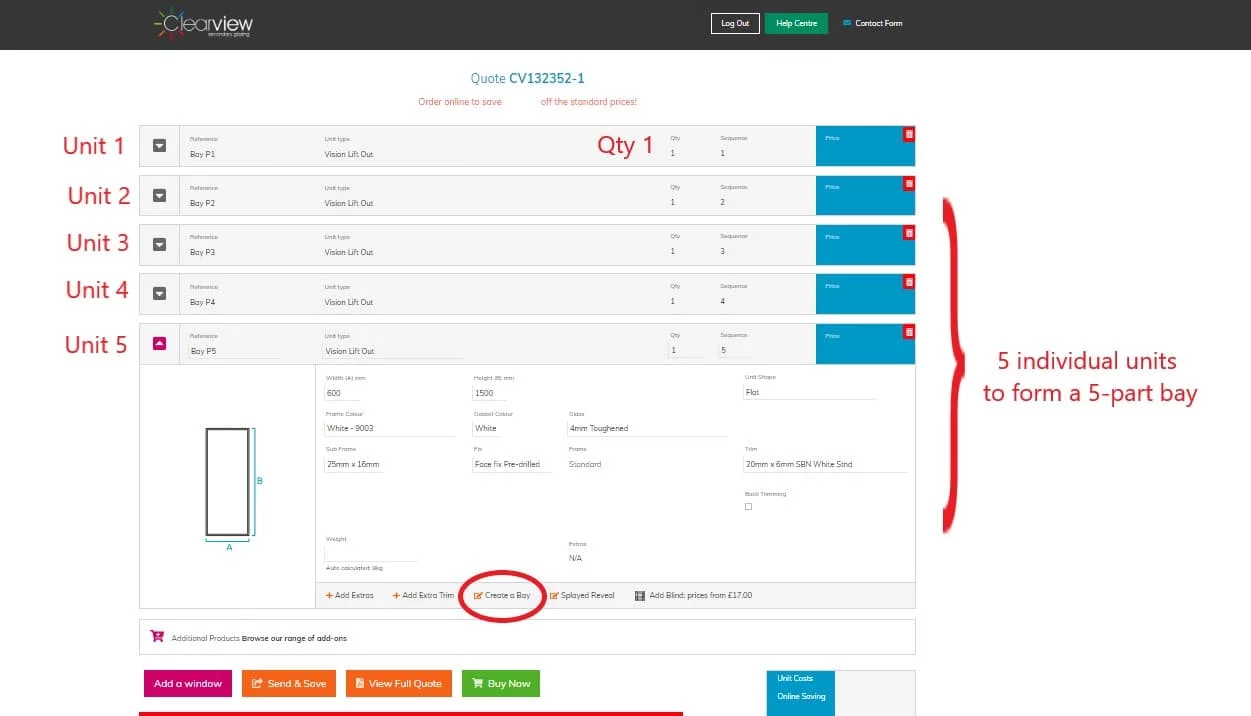Delete the Bay P1 unit with trash icon

[908, 134]
